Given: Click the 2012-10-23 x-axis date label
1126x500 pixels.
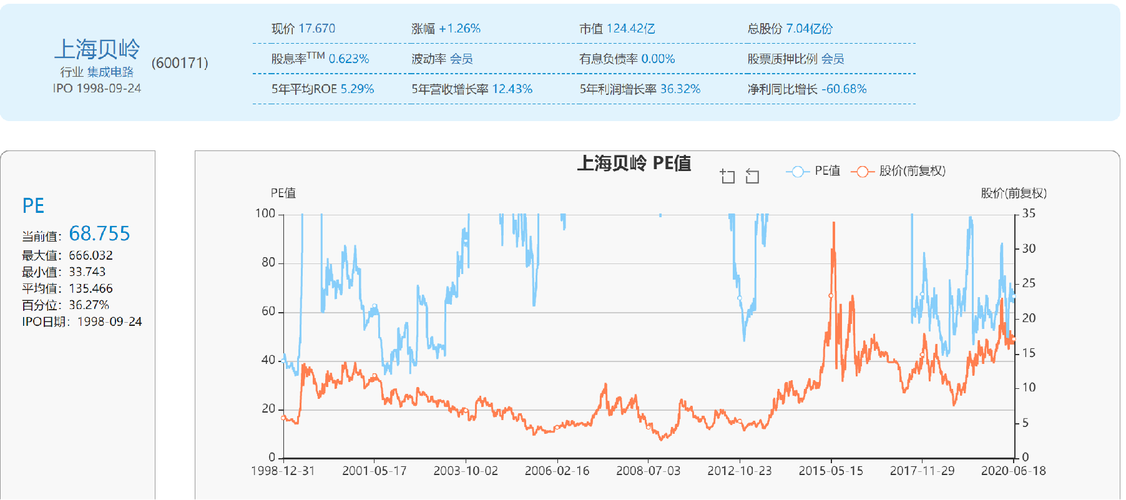Looking at the screenshot, I should (x=740, y=470).
